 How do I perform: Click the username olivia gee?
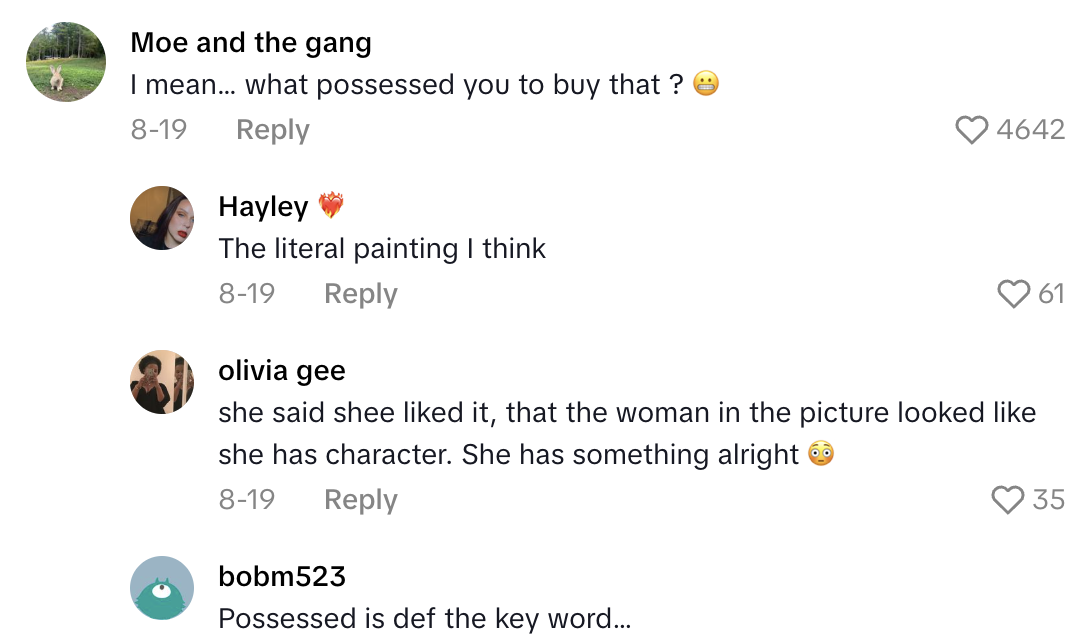(x=281, y=370)
